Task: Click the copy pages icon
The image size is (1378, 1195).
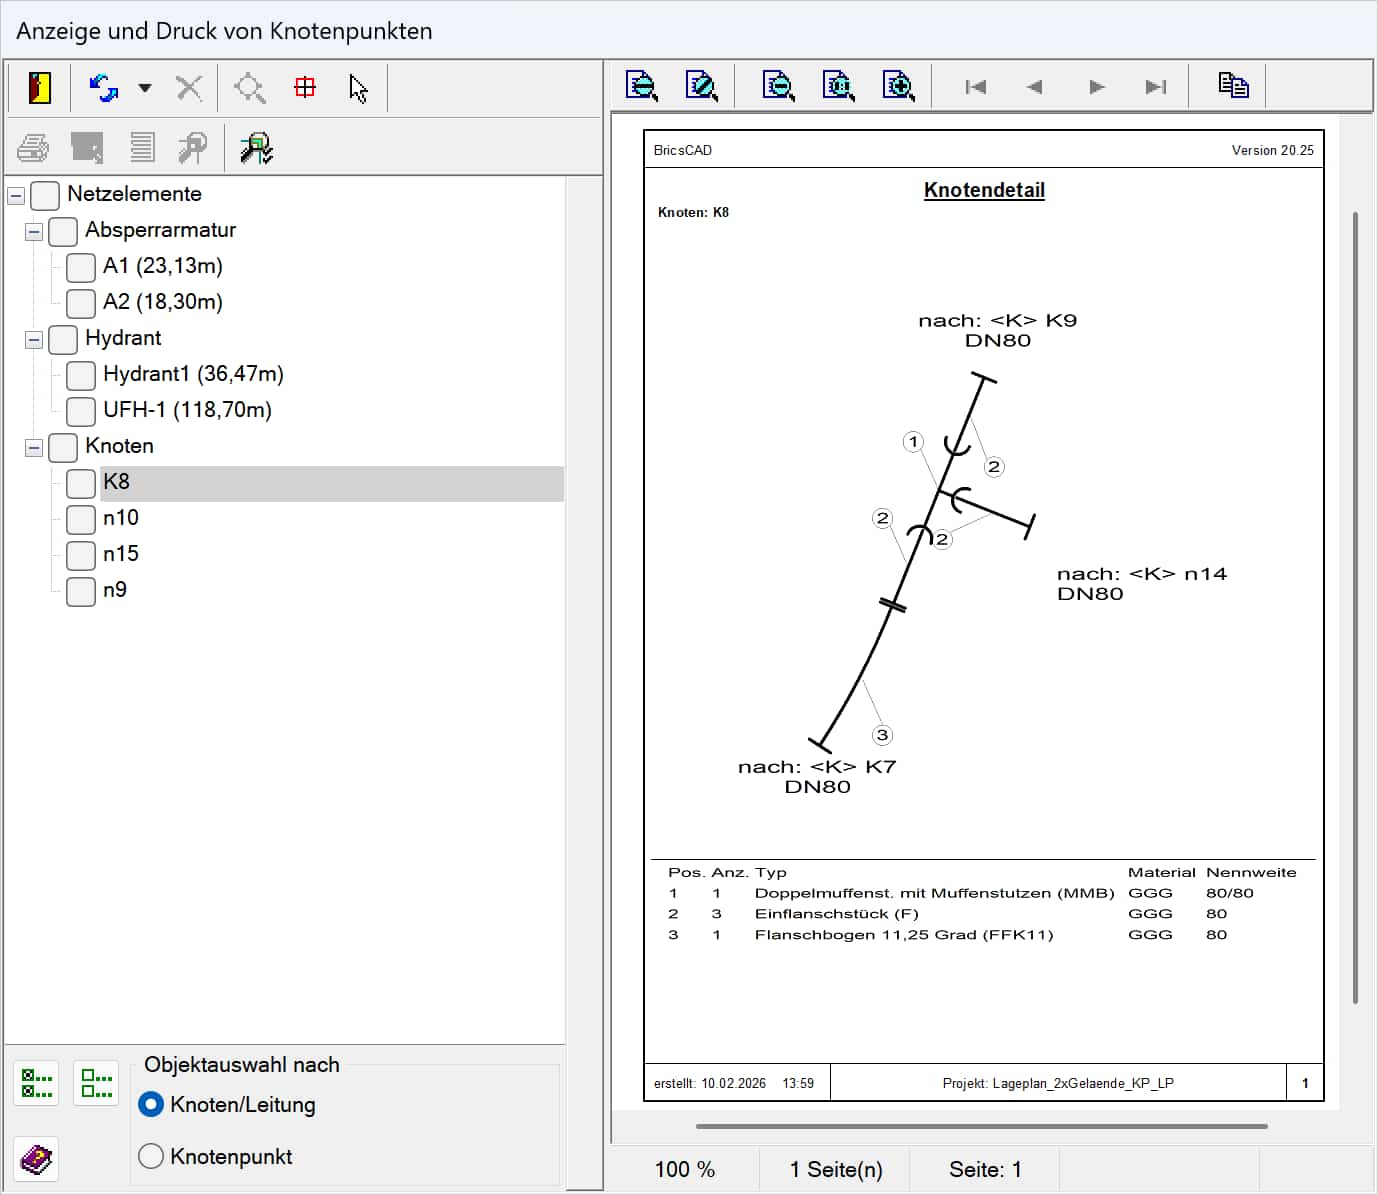Action: (x=1233, y=86)
